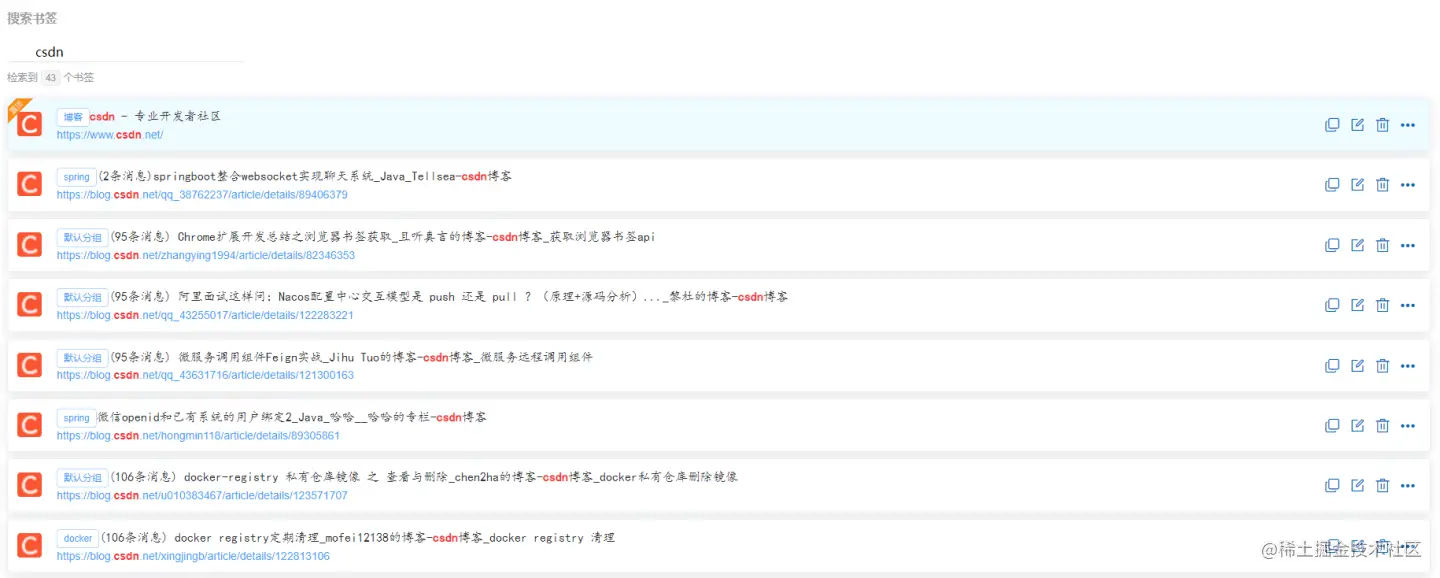Select the spring tag on springboot整合websocket bookmark
1440x578 pixels.
77,177
